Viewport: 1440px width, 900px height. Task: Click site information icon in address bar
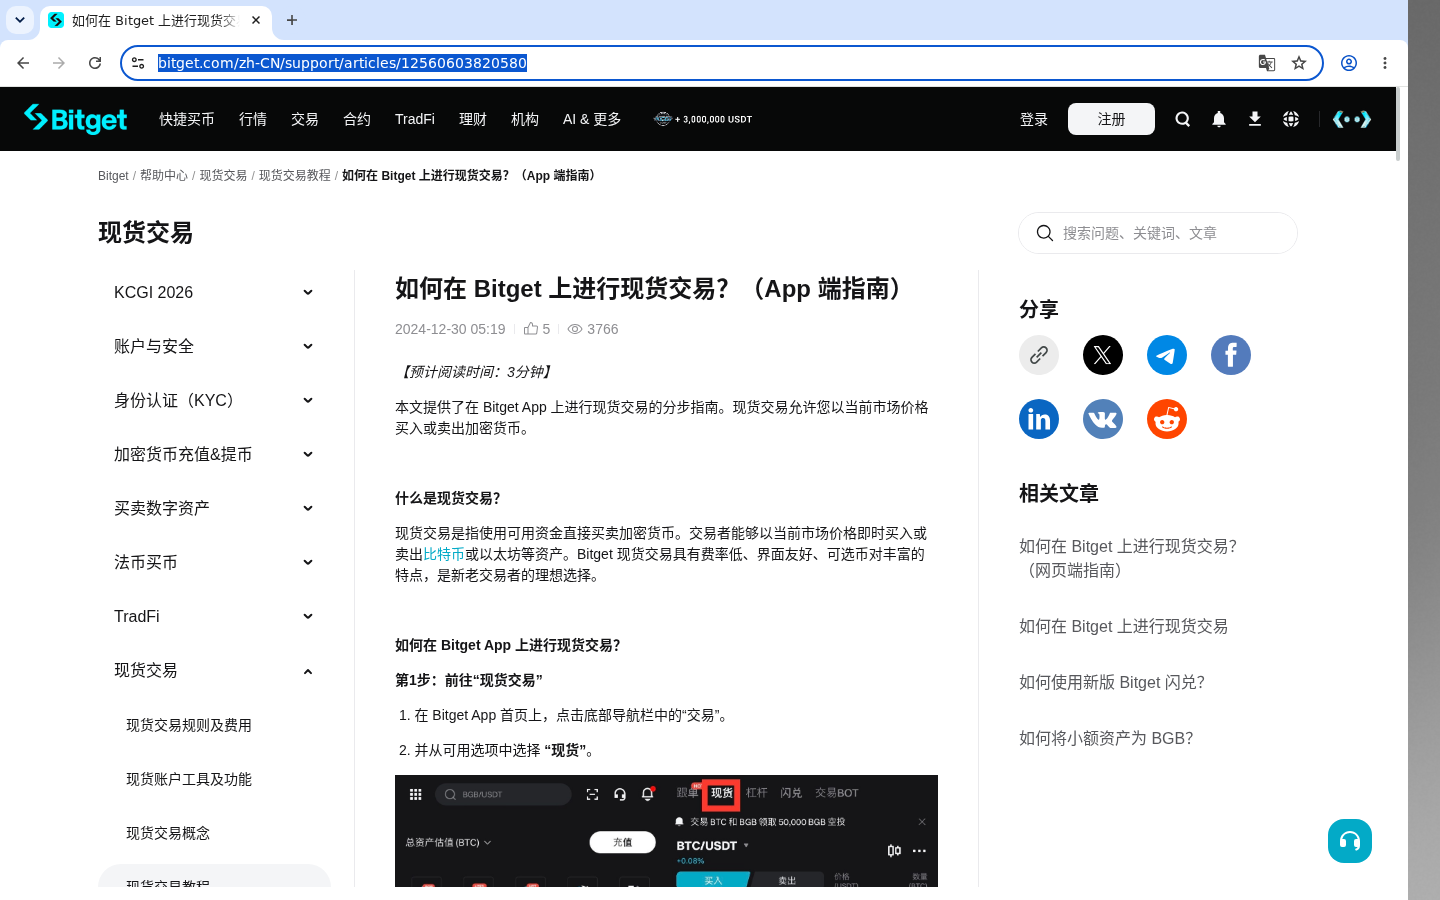coord(139,63)
